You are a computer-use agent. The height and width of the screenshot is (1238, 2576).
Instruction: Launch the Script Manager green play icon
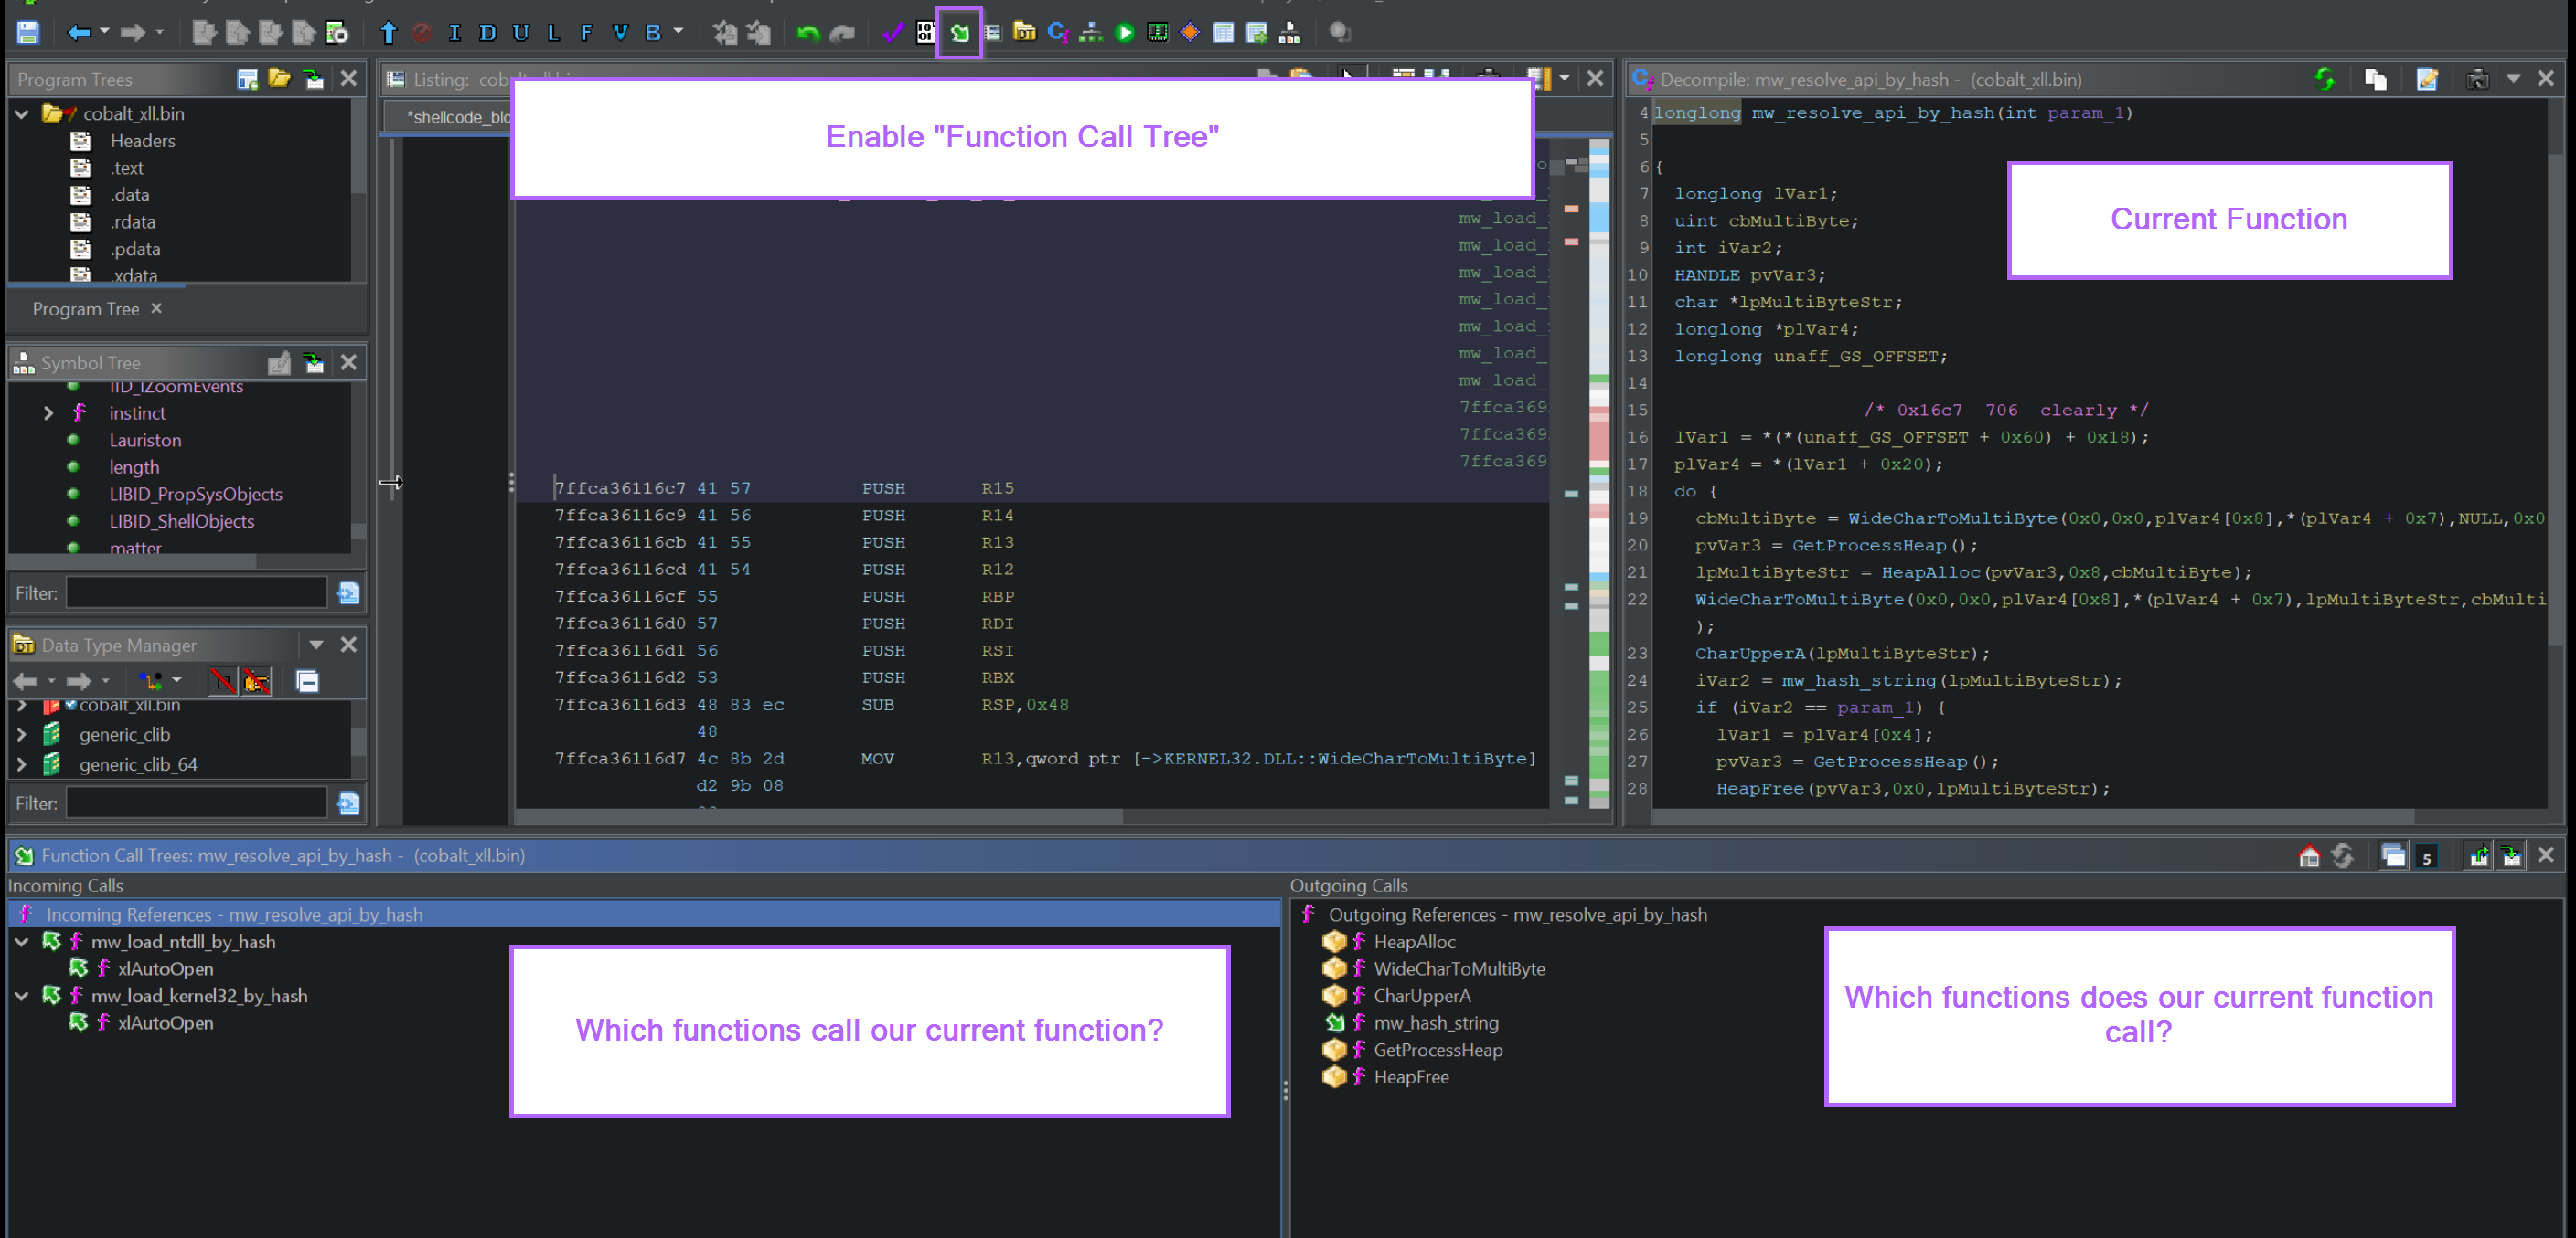point(1124,33)
